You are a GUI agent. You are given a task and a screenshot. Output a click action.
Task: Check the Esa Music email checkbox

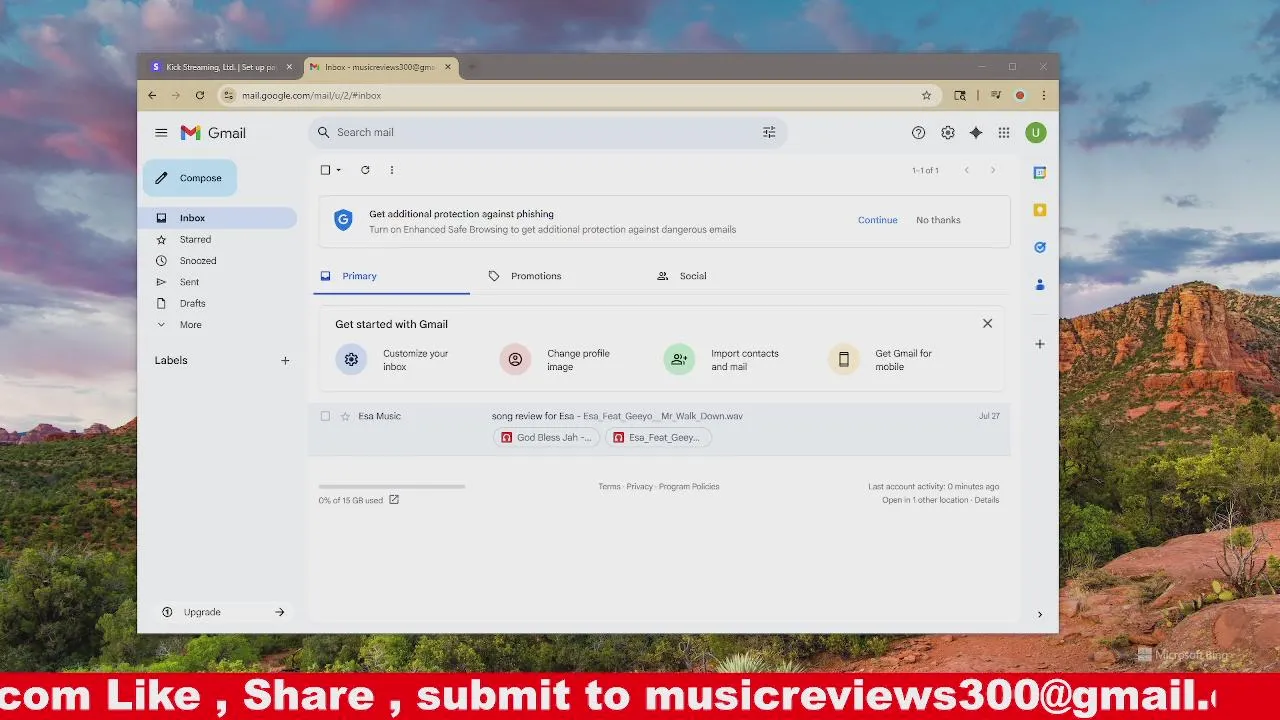coord(325,416)
